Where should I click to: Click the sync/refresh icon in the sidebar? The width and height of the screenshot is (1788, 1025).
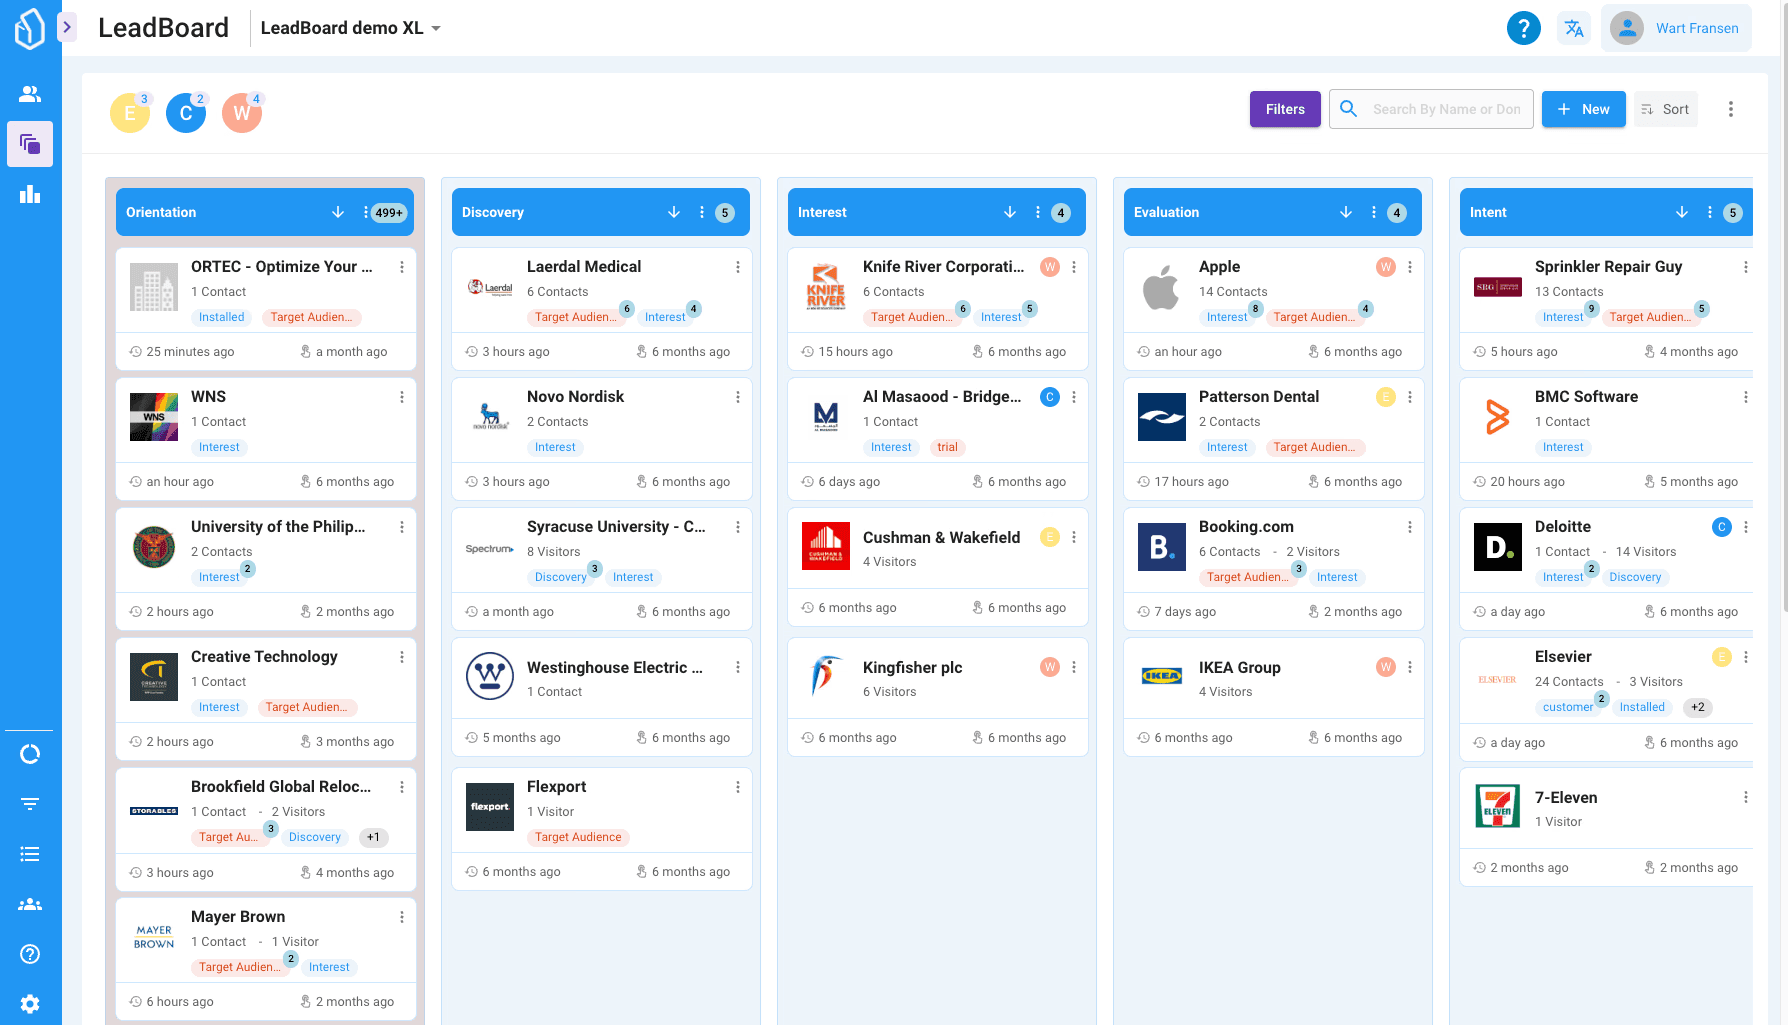click(30, 753)
